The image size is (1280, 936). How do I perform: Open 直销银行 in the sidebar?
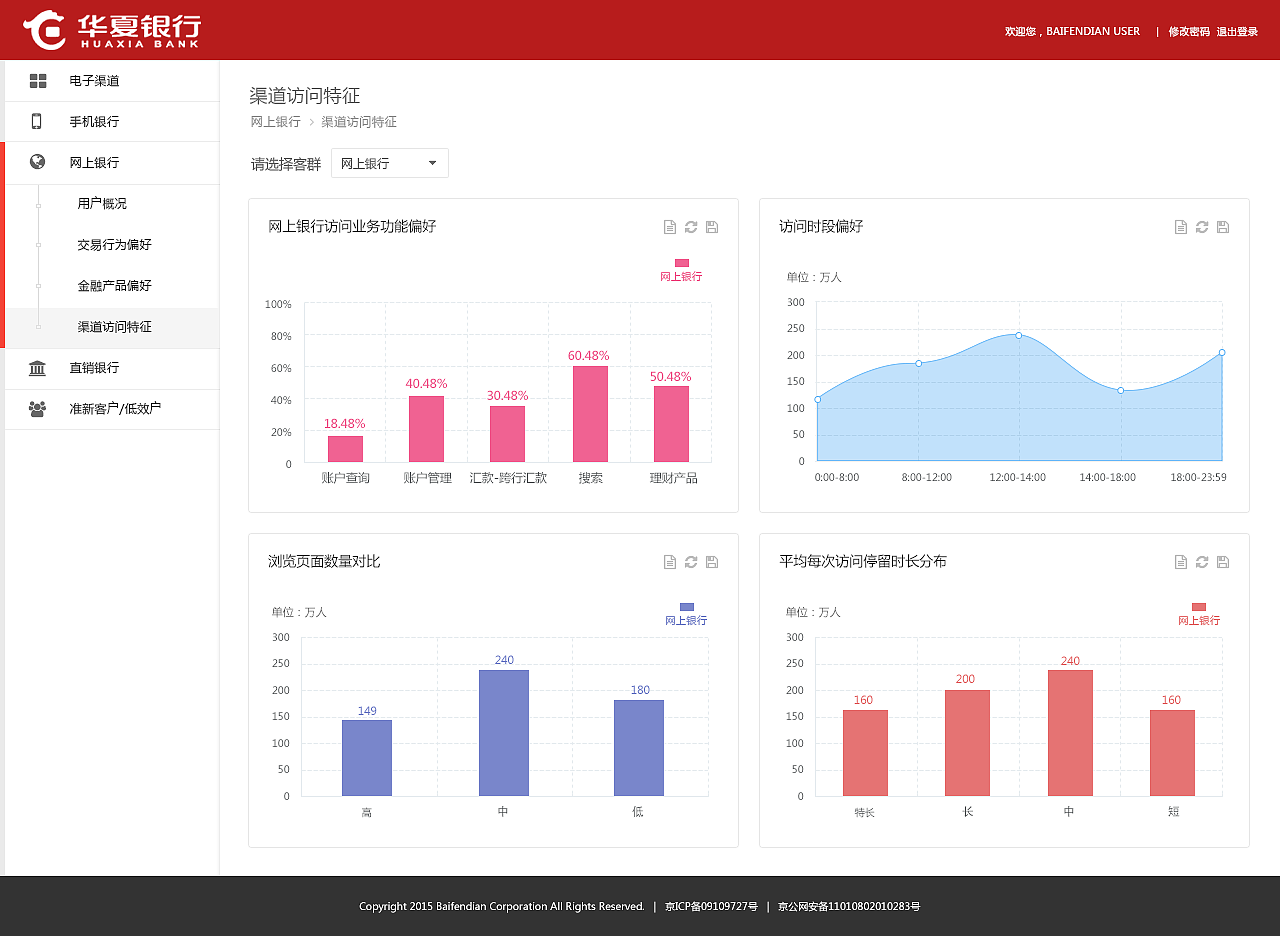(112, 368)
